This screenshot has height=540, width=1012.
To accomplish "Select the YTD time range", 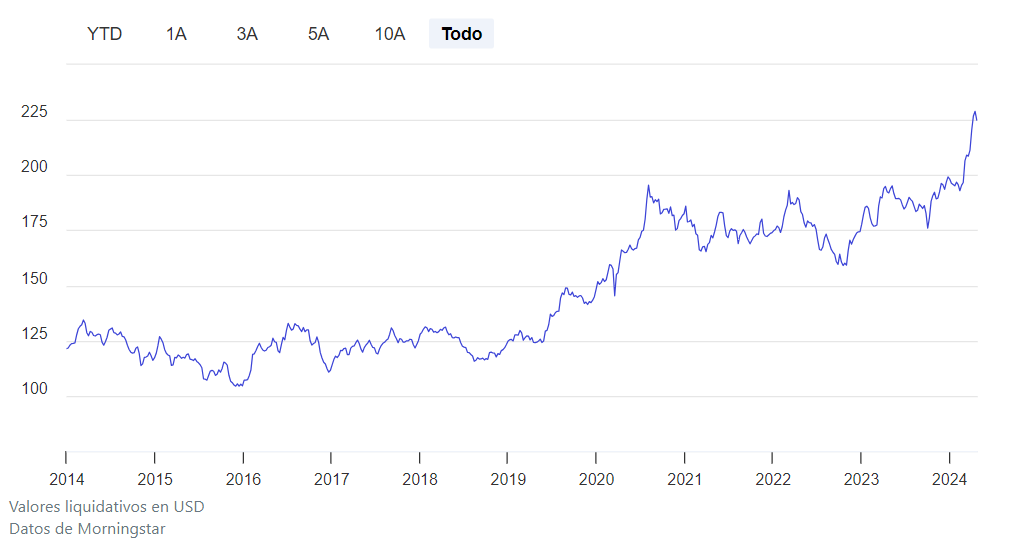I will click(105, 34).
